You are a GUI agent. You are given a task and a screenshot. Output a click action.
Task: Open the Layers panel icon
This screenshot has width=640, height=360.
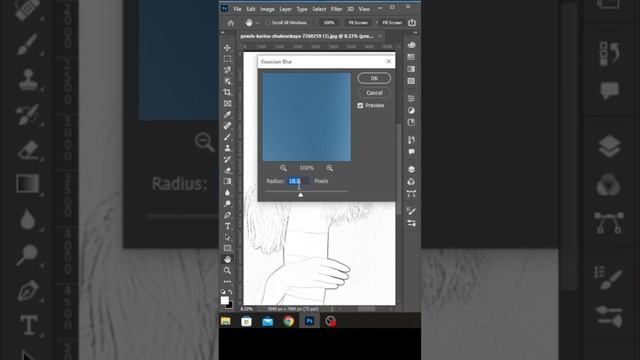click(411, 169)
